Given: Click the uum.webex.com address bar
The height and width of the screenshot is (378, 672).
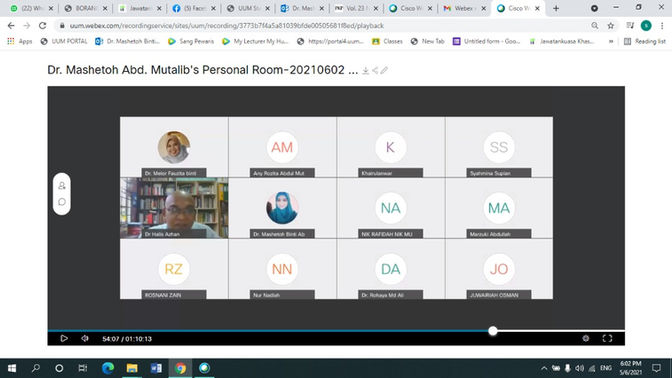Looking at the screenshot, I should click(x=227, y=26).
